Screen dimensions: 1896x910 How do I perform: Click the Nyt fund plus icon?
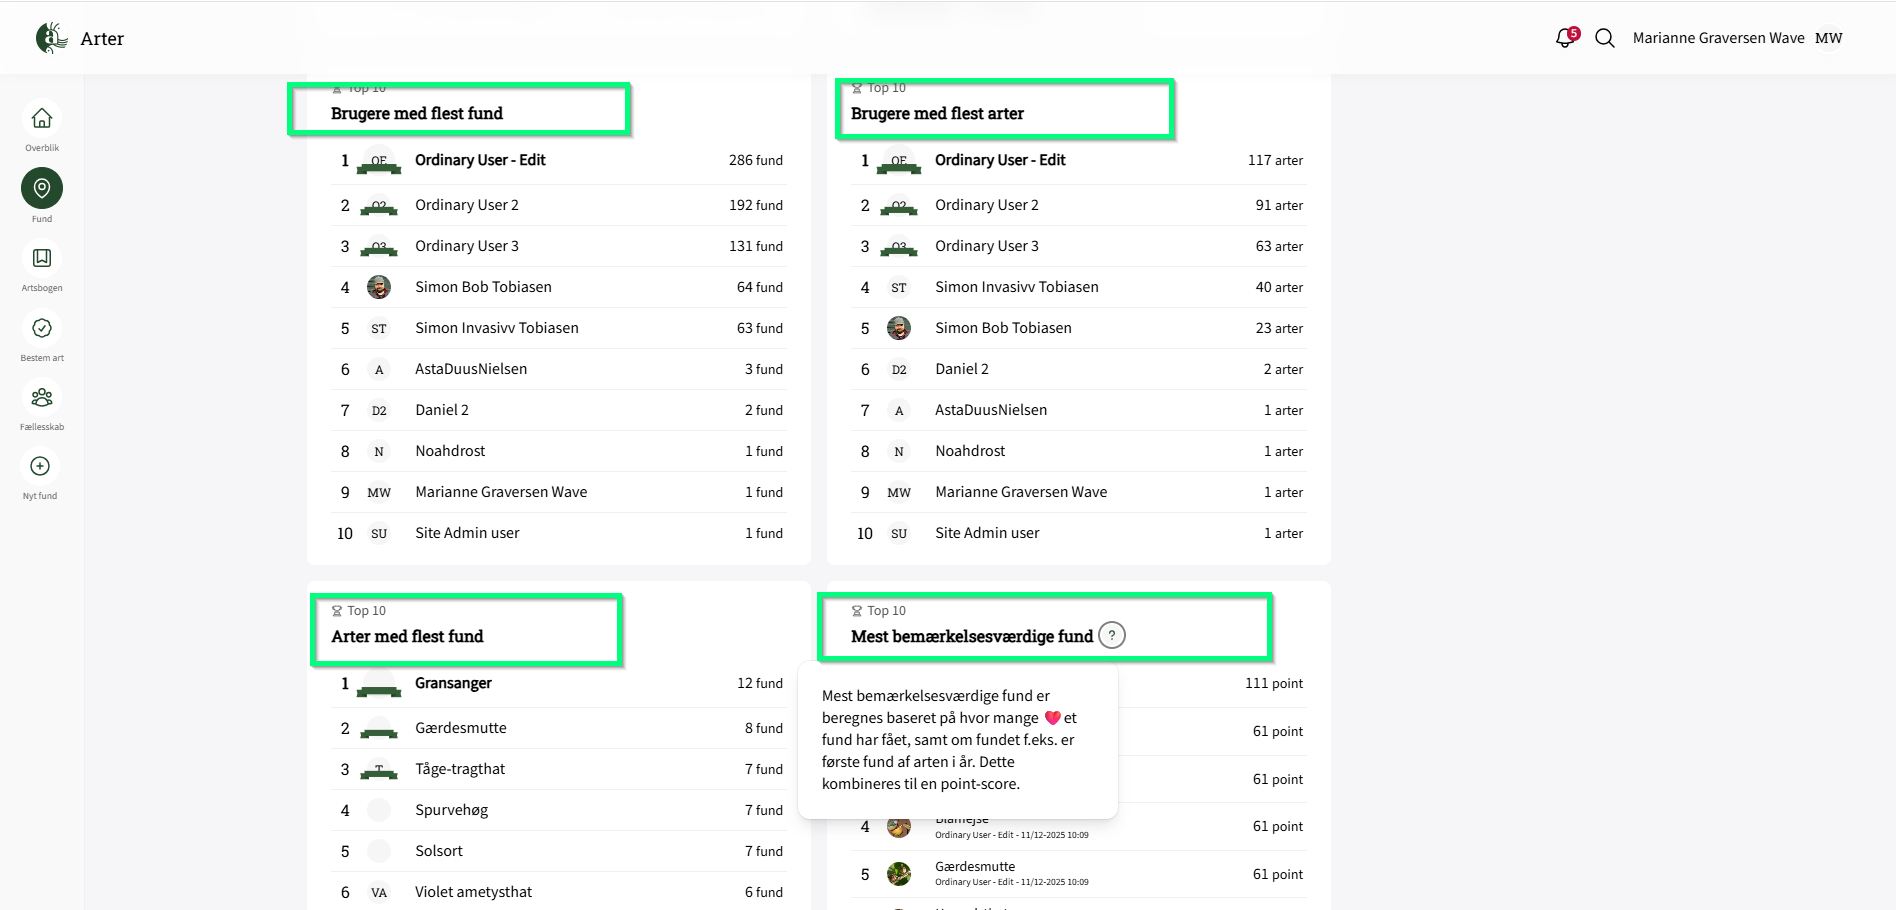point(40,466)
